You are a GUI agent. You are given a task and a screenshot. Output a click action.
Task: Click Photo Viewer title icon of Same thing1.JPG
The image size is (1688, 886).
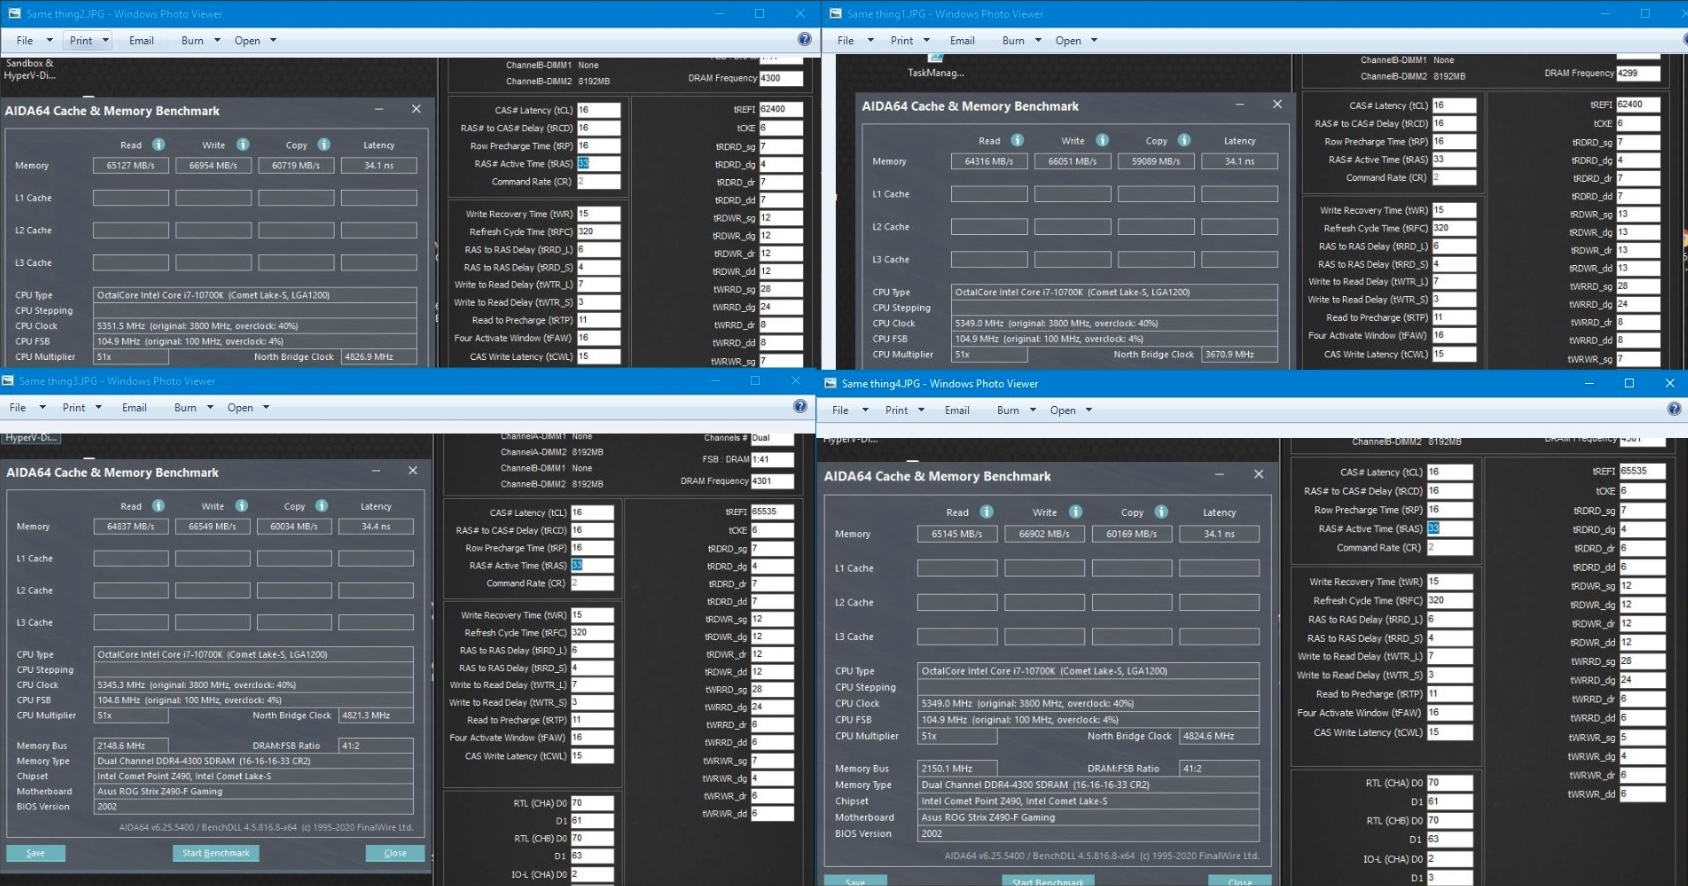(x=836, y=14)
